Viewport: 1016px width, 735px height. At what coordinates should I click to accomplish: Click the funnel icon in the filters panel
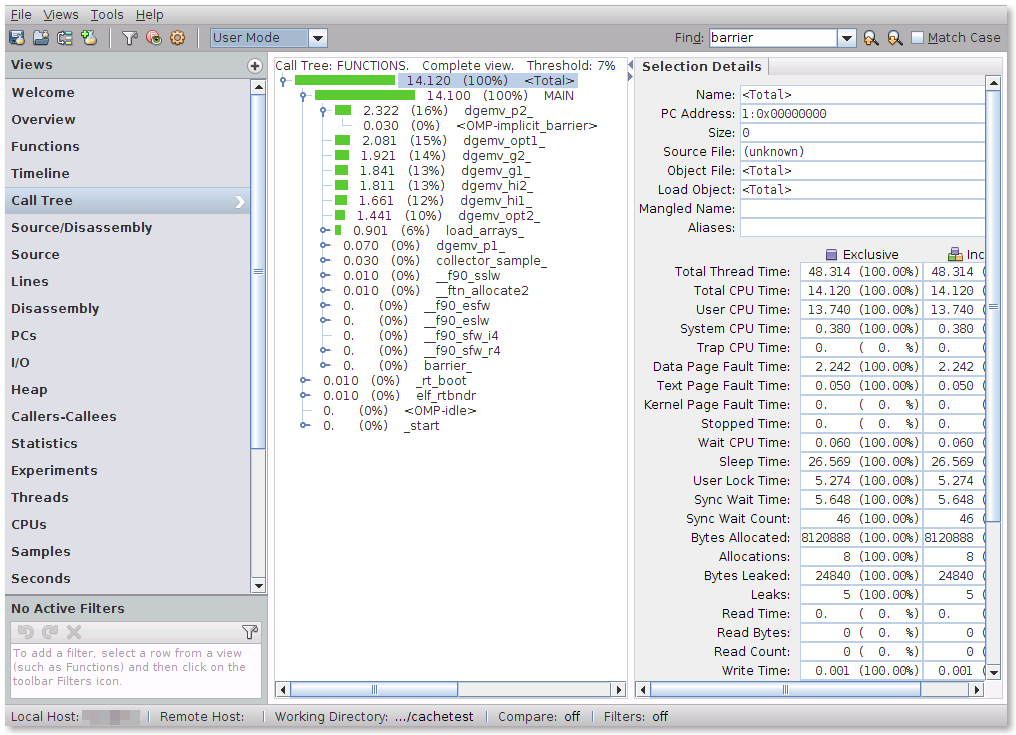[x=250, y=632]
